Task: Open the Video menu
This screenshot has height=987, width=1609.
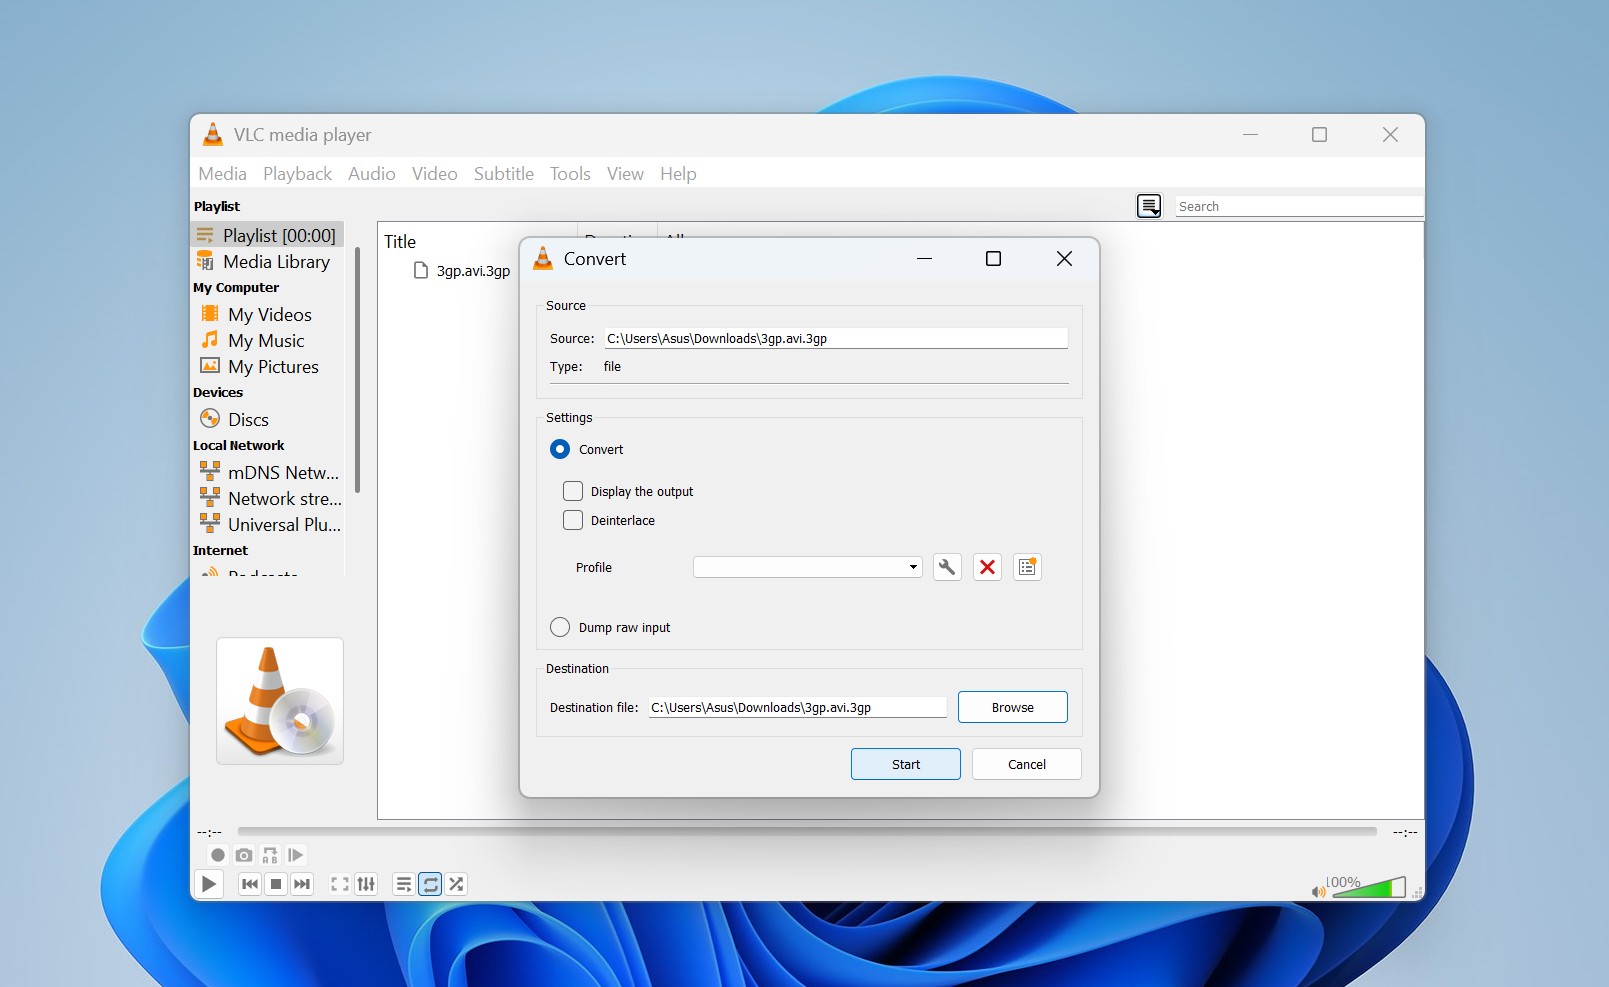Action: 435,174
